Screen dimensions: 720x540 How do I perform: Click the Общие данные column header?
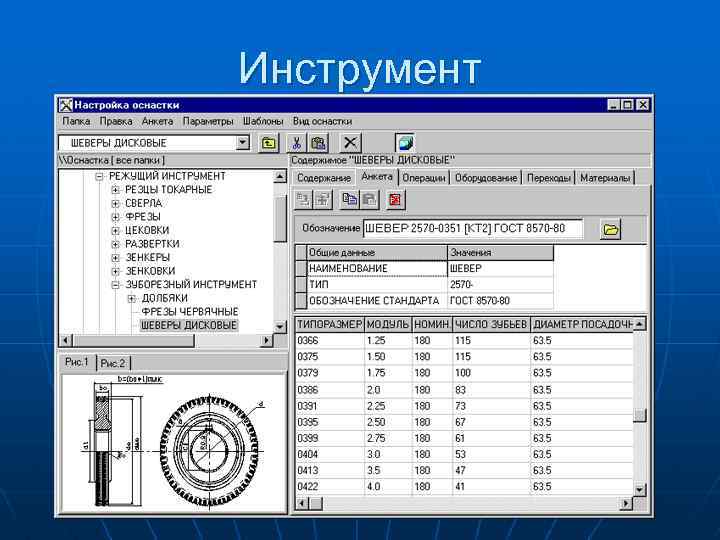tap(377, 253)
